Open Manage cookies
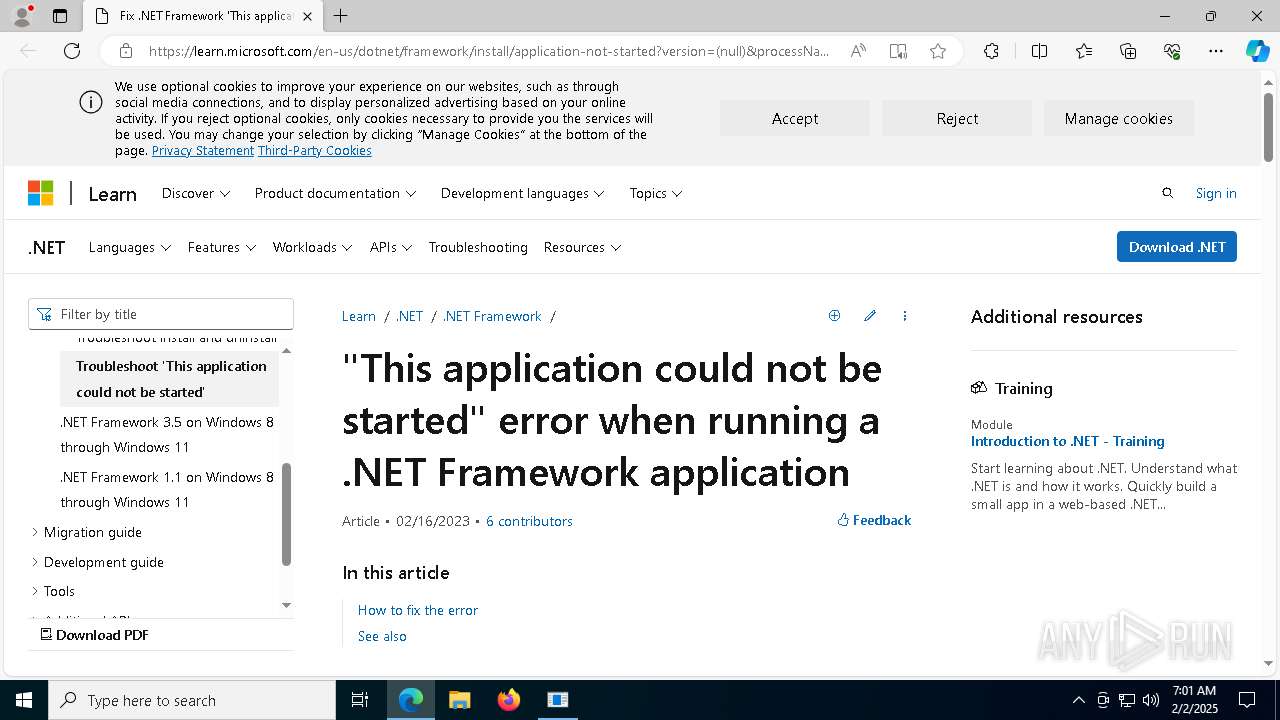Image resolution: width=1280 pixels, height=720 pixels. pos(1119,118)
